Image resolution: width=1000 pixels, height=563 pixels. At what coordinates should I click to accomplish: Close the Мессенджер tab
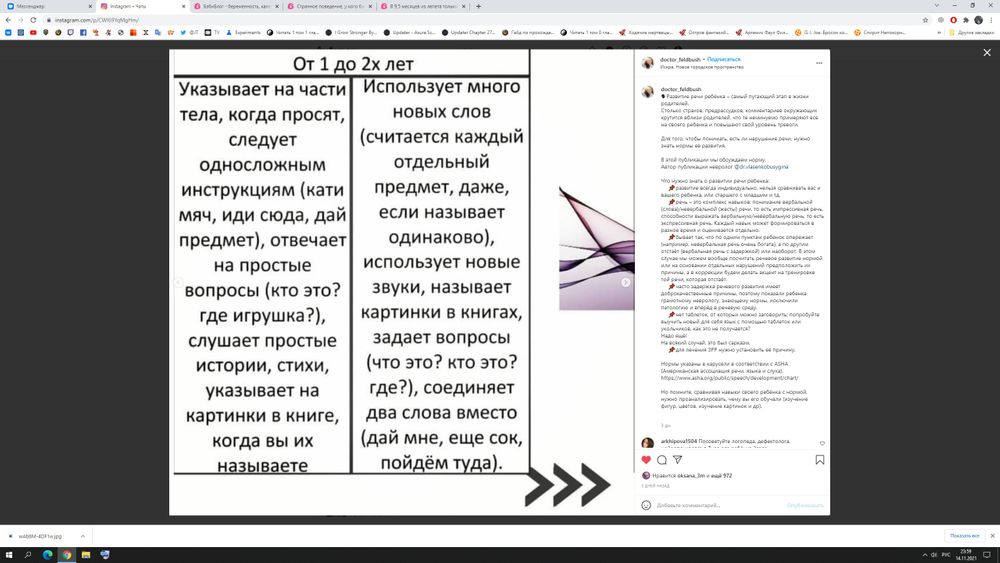(x=90, y=6)
